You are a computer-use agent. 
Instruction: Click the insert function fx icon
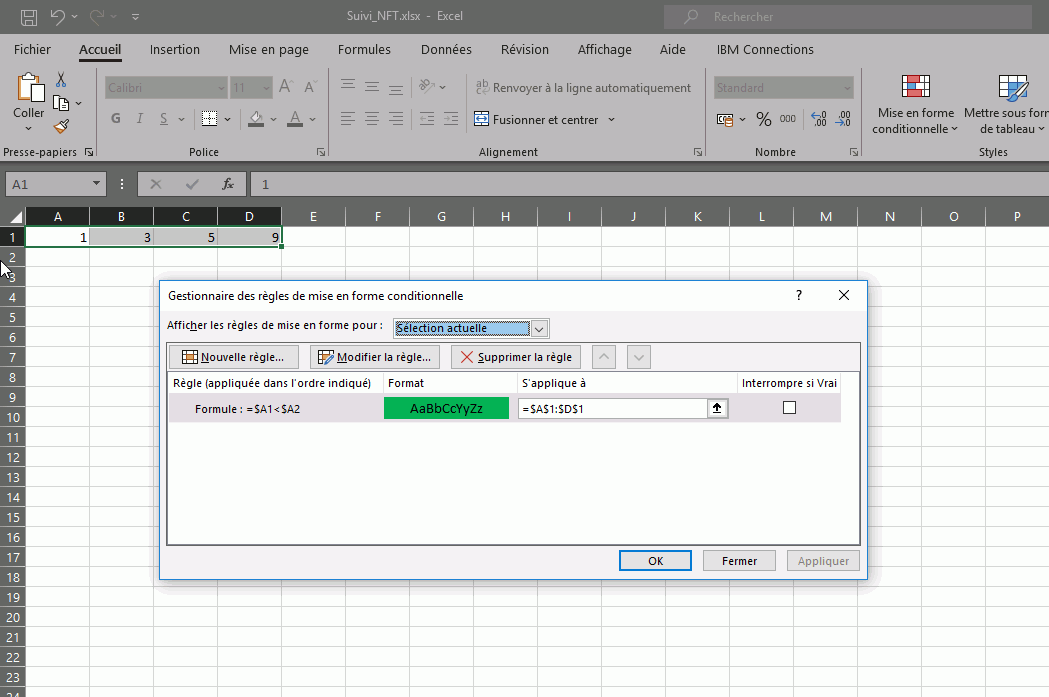[x=228, y=184]
